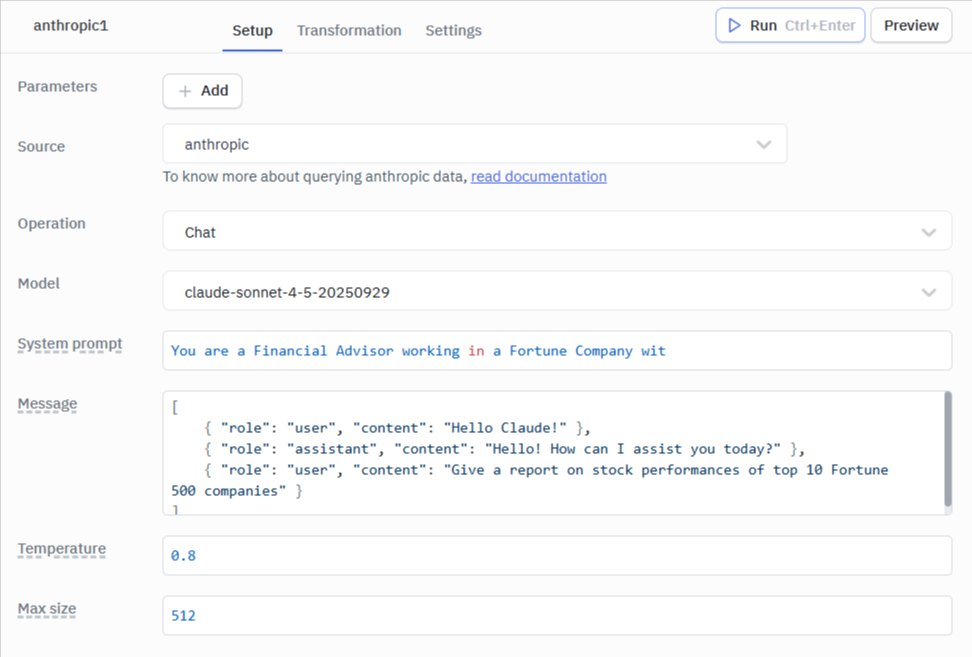
Task: Open the Settings tab
Action: click(453, 30)
